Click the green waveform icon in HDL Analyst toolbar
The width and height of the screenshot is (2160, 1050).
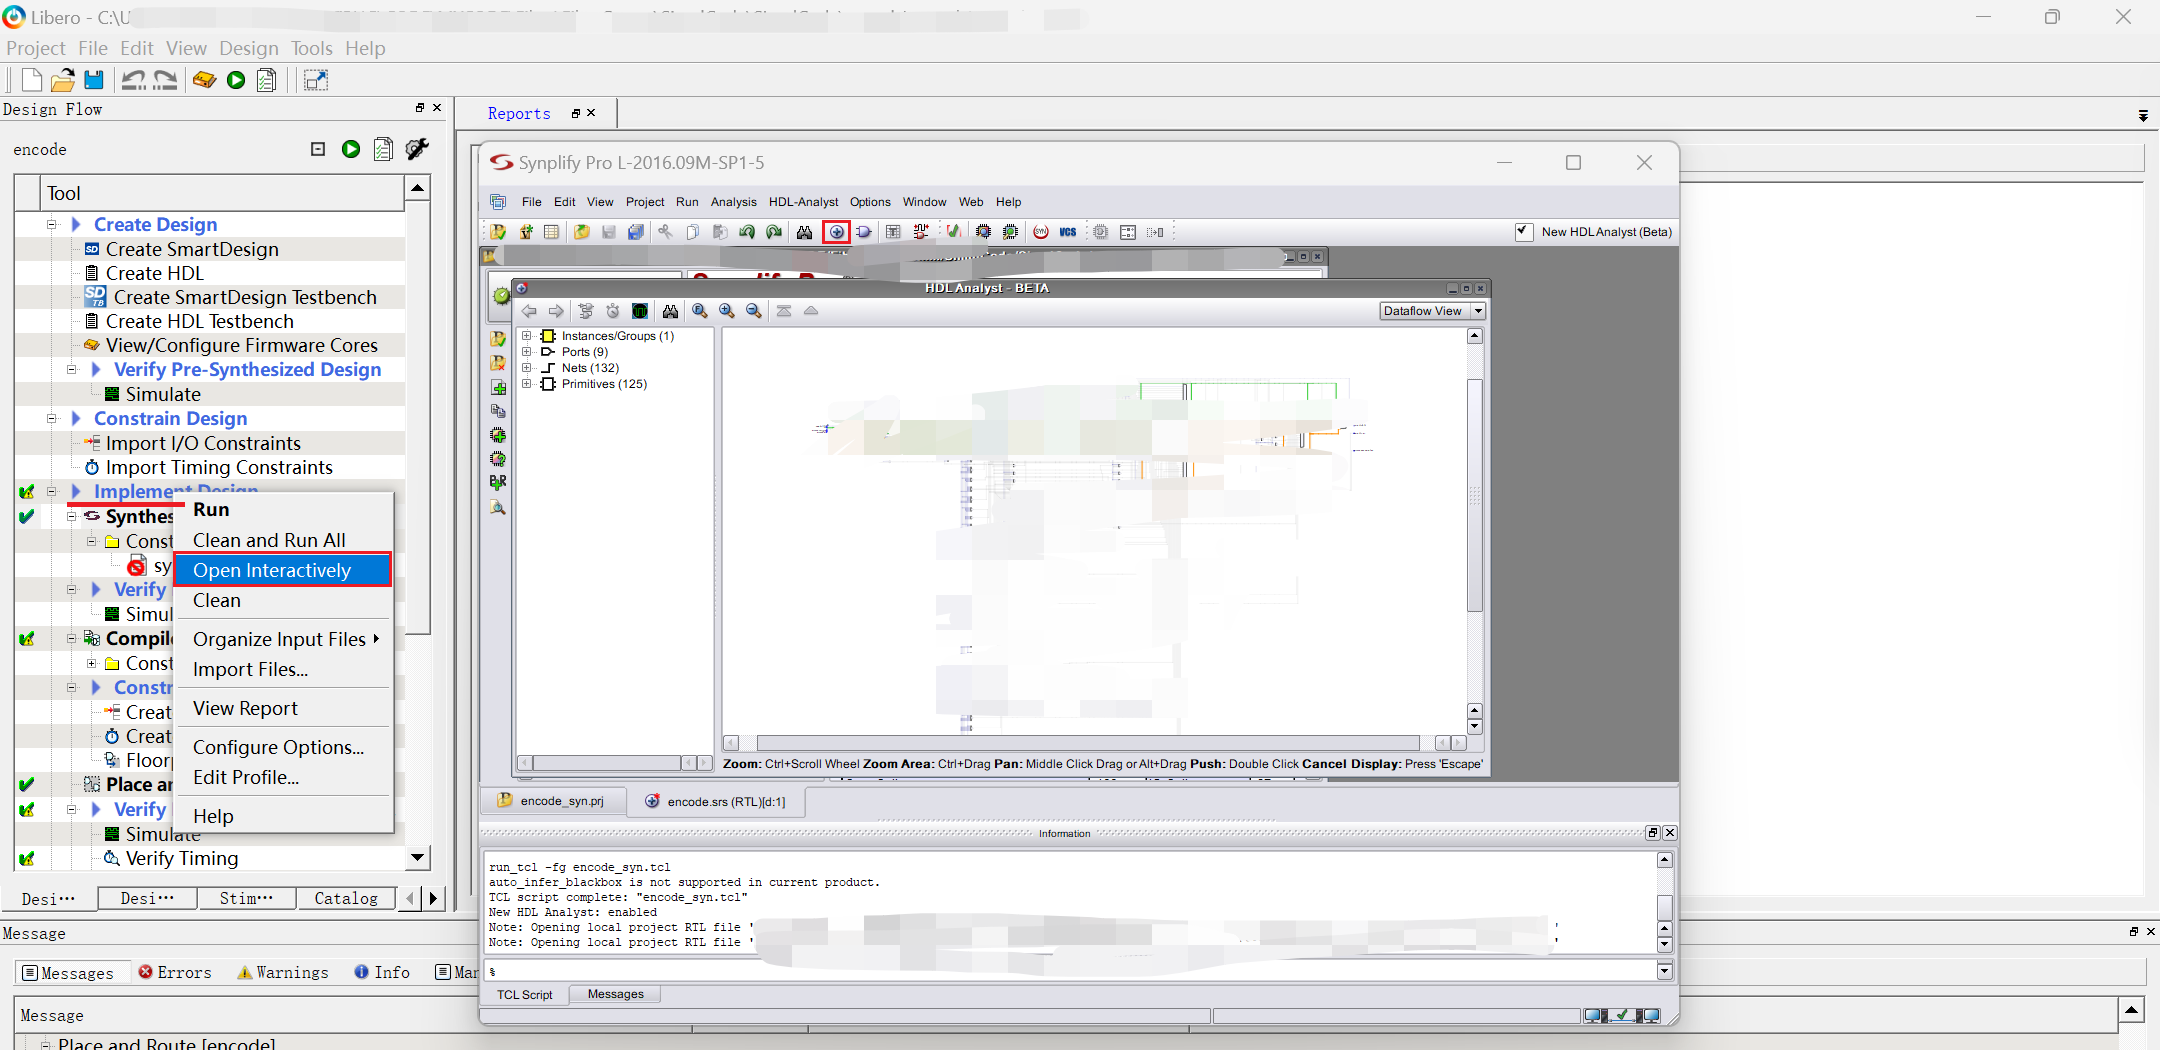pyautogui.click(x=640, y=311)
